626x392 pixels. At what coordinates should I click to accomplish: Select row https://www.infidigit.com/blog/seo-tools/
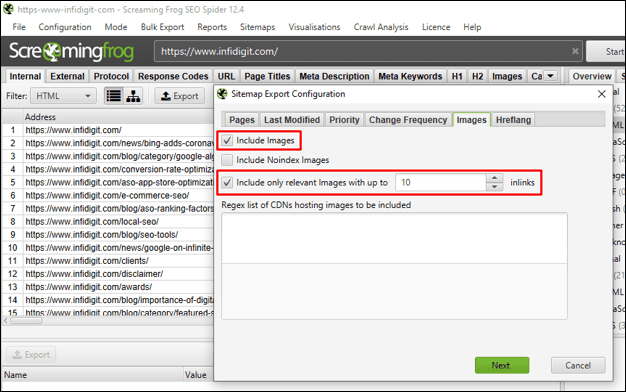pos(108,235)
